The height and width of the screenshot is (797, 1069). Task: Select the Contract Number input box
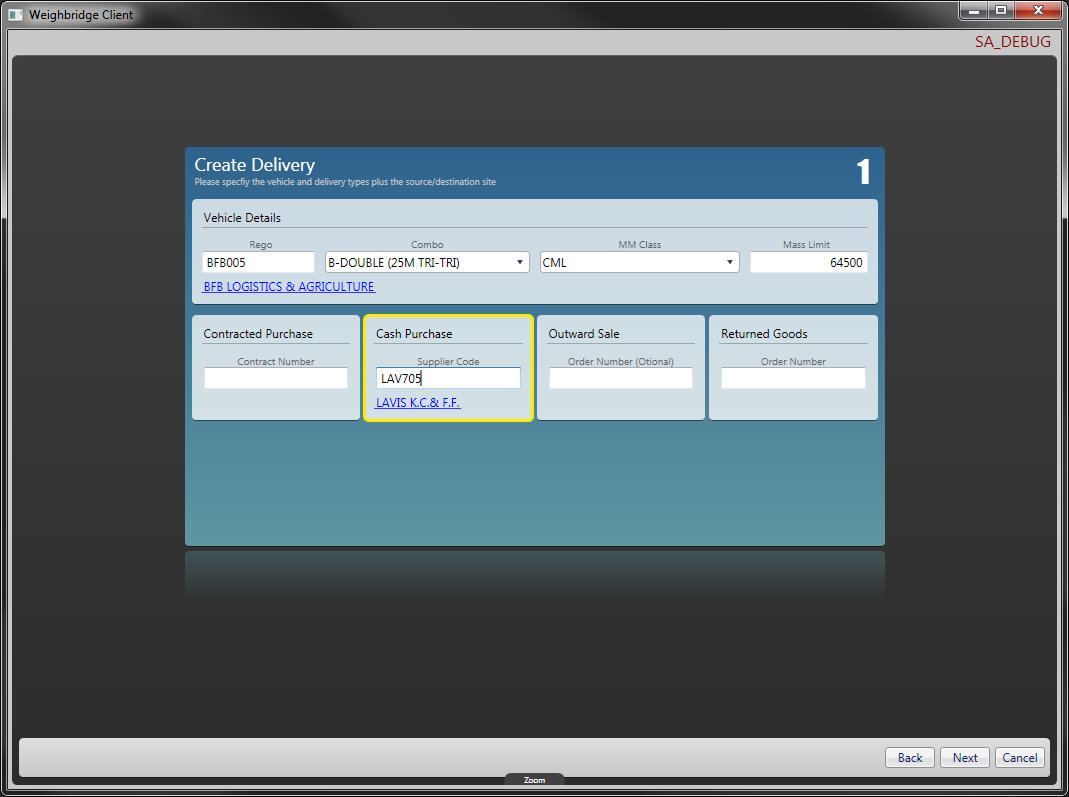(x=276, y=379)
